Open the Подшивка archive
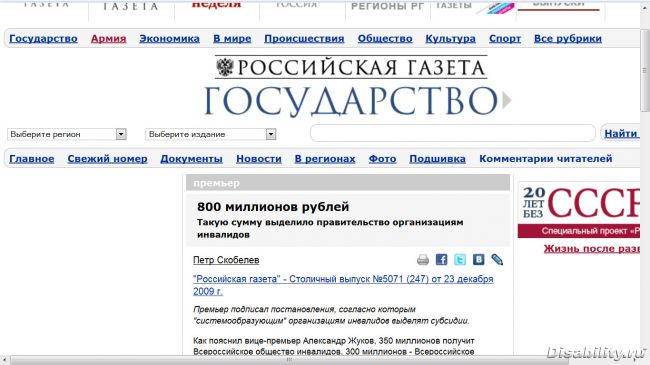 [x=437, y=159]
